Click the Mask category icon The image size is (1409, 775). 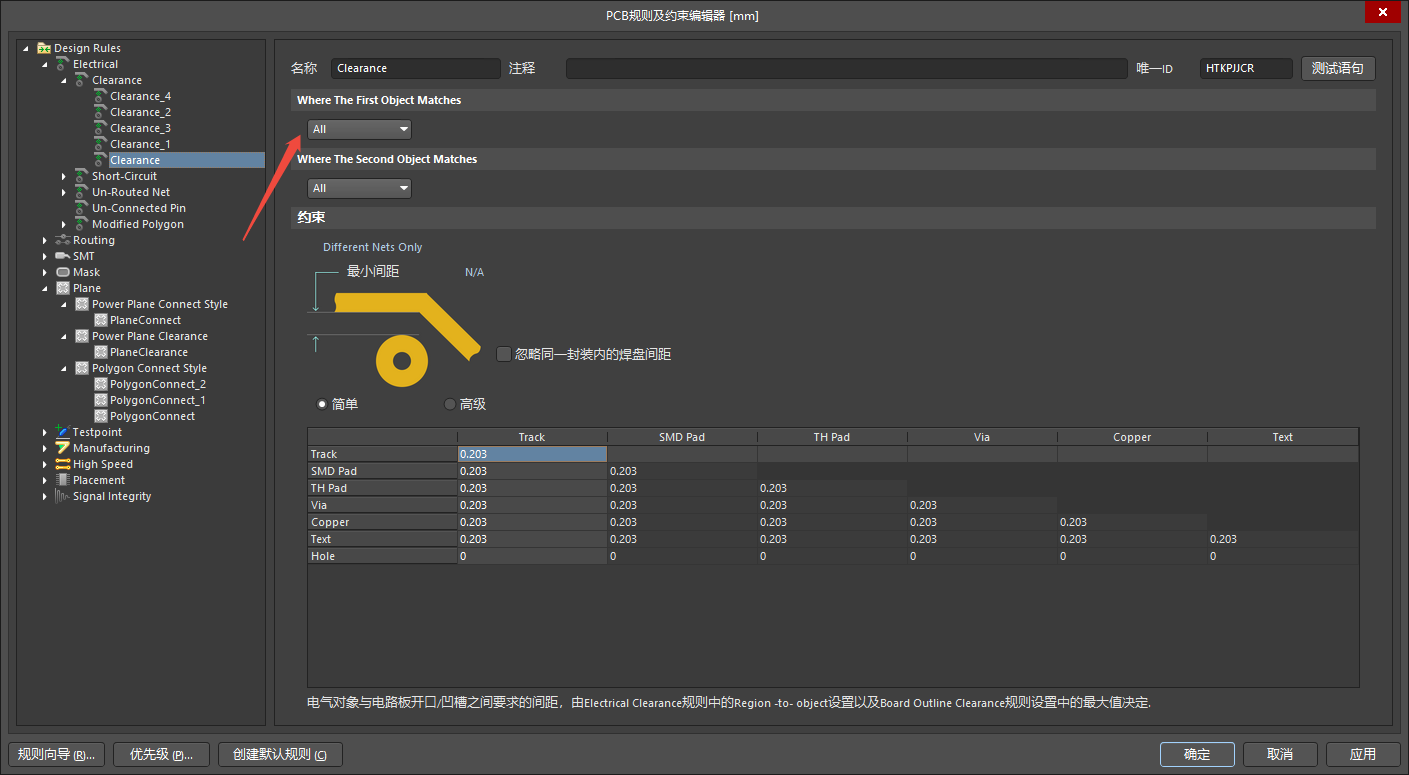tap(63, 272)
